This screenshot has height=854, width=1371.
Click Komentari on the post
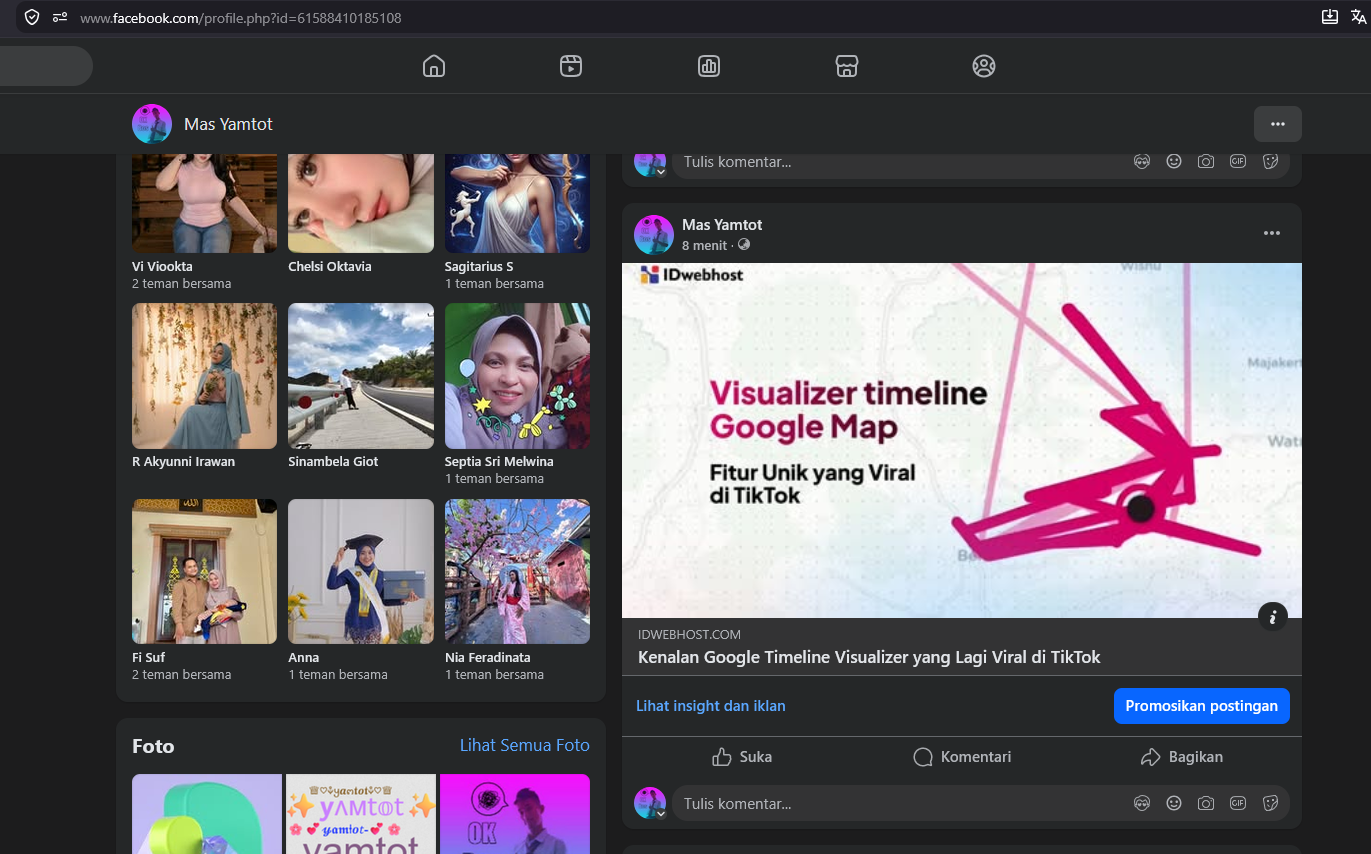point(962,757)
